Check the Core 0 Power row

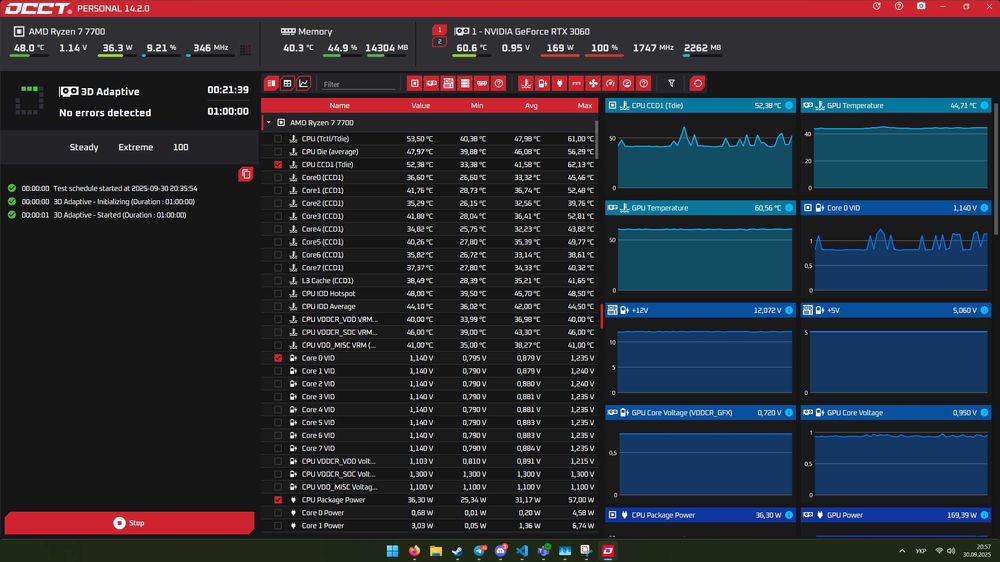(278, 512)
